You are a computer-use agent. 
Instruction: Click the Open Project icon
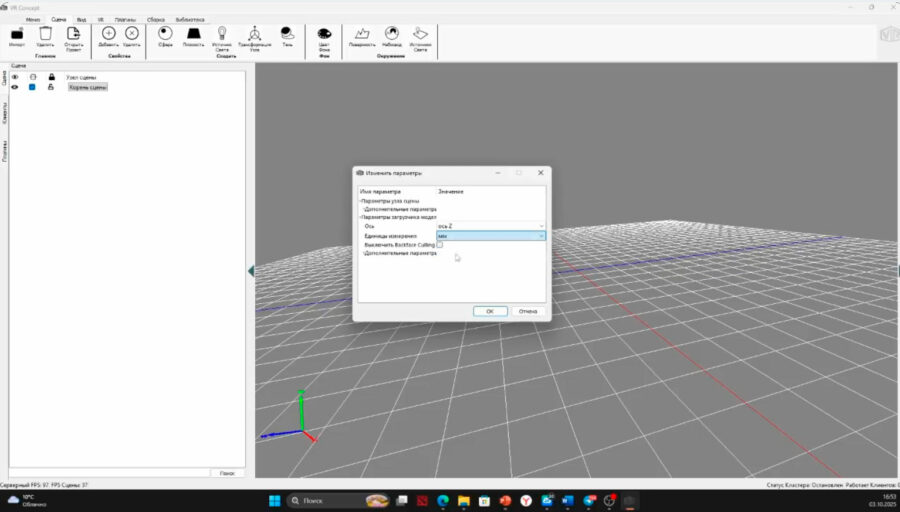pyautogui.click(x=73, y=35)
